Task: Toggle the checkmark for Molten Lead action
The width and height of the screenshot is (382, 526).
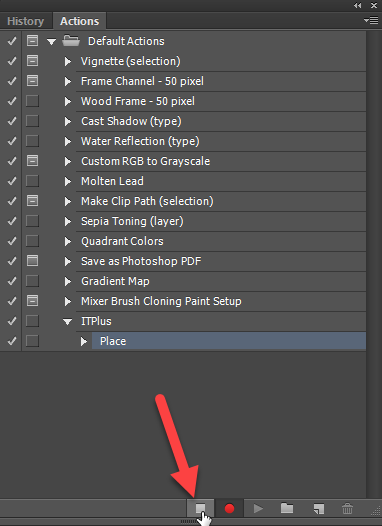Action: coord(12,181)
